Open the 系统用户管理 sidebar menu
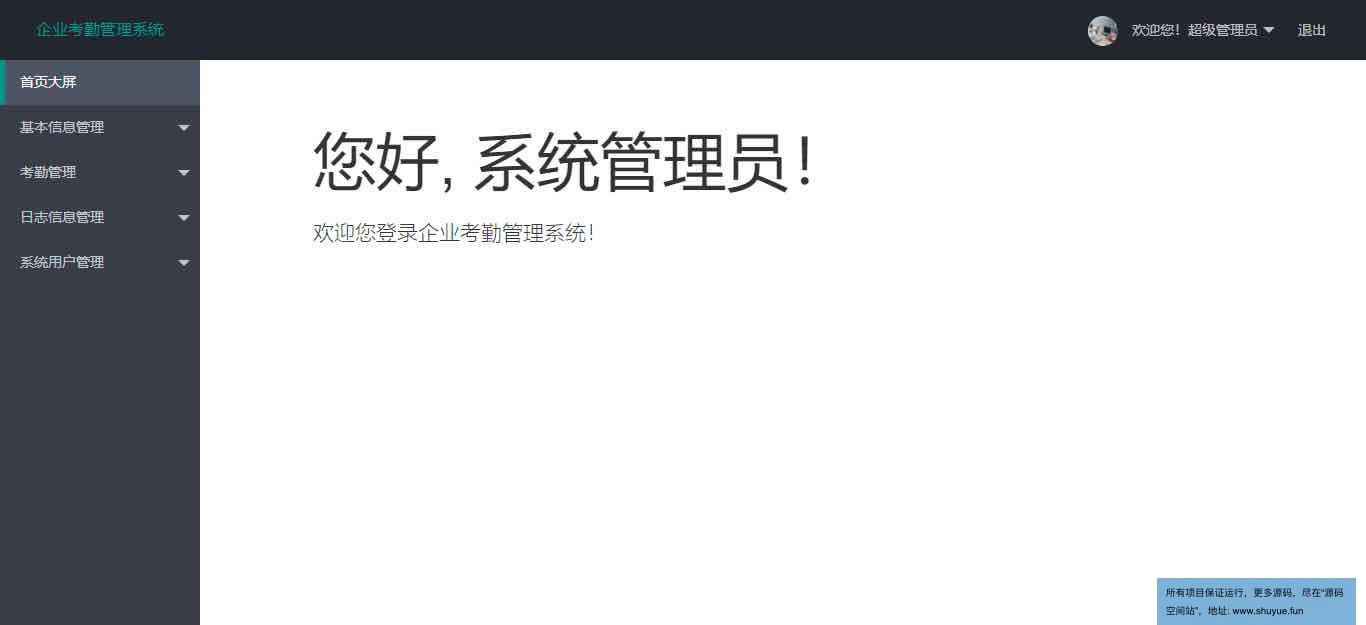The height and width of the screenshot is (625, 1366). [100, 262]
